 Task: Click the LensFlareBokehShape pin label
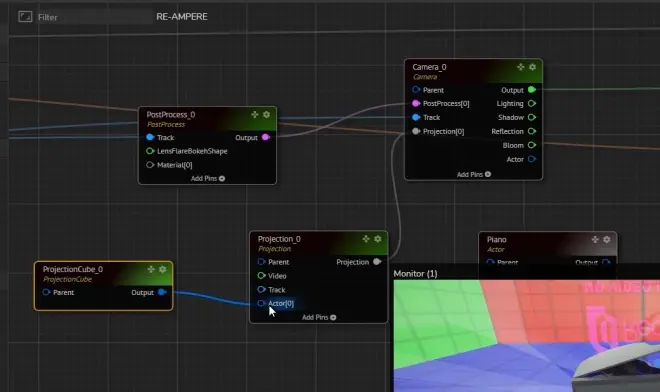click(192, 151)
